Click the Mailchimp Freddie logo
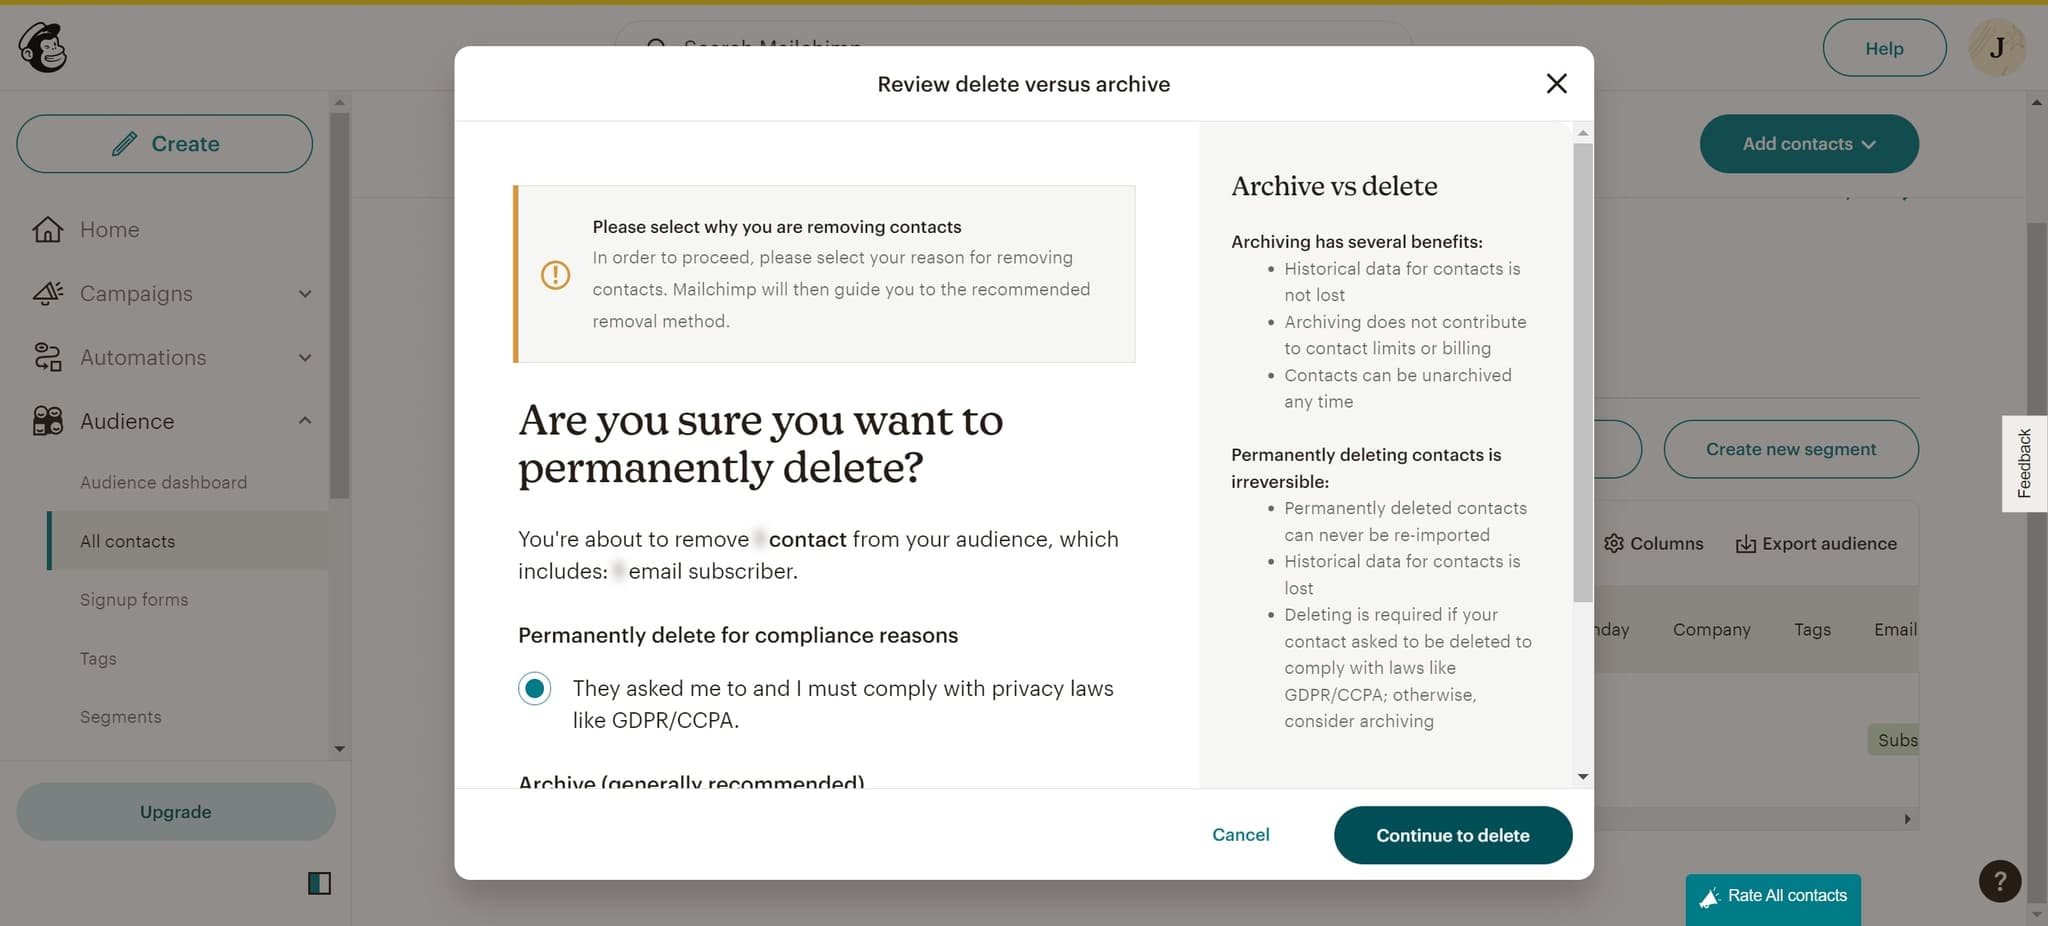This screenshot has width=2048, height=926. click(x=43, y=48)
